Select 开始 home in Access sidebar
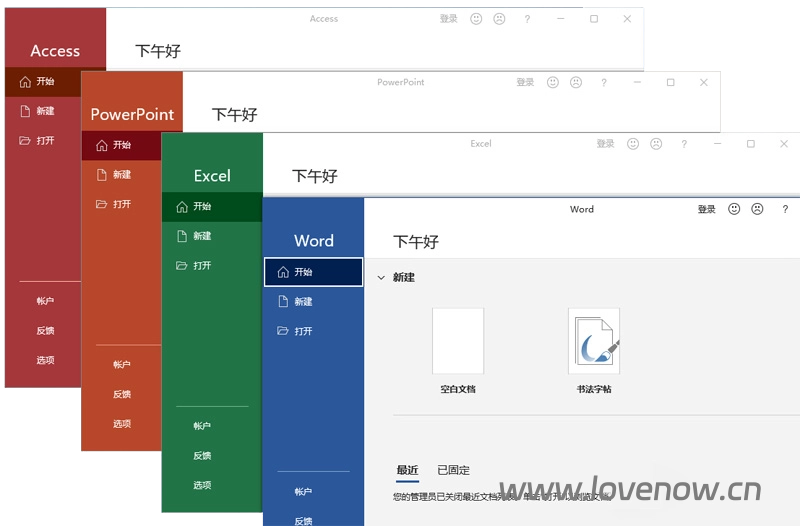Viewport: 800px width, 526px height. point(43,82)
